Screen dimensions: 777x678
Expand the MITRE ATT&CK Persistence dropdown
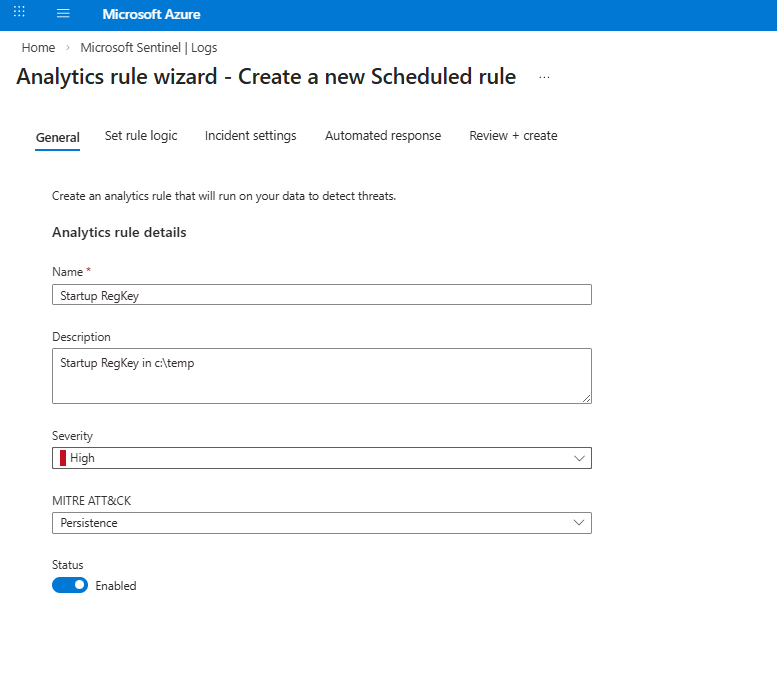(321, 523)
